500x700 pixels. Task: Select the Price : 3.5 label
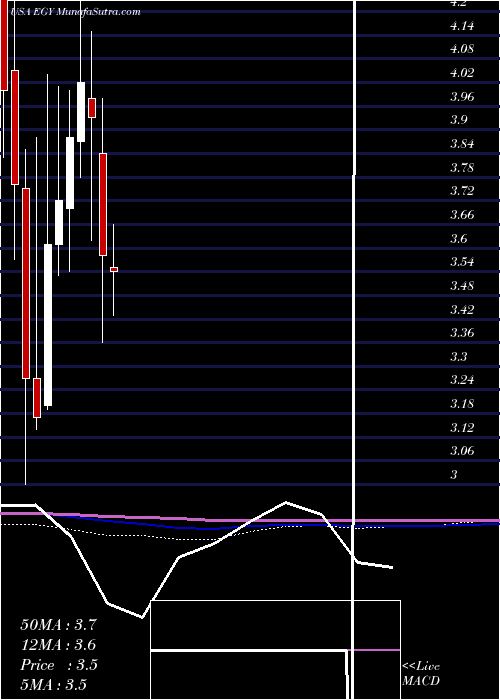(58, 665)
